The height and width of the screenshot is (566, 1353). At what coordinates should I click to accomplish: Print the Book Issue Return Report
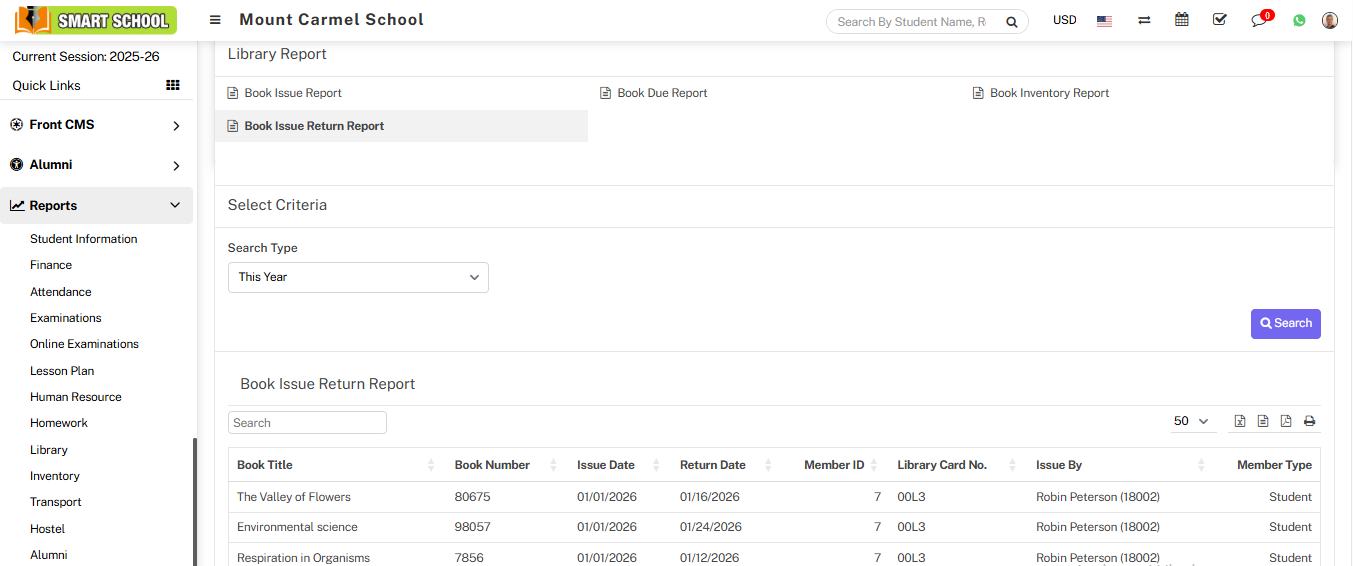point(1309,421)
